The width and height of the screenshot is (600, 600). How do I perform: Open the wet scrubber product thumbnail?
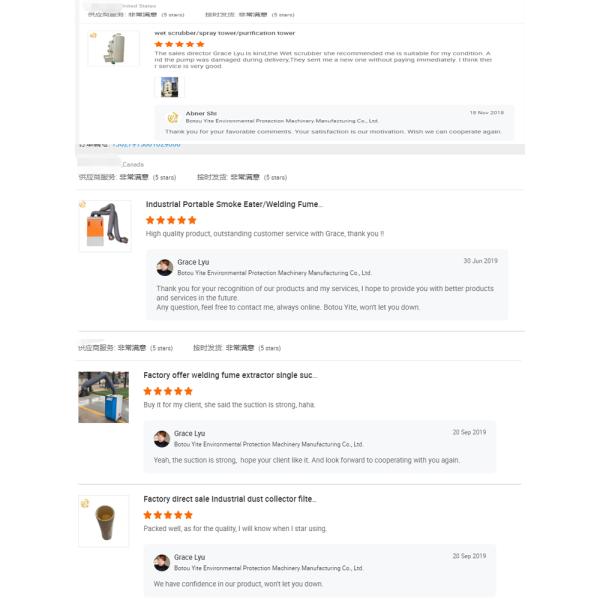pos(113,48)
